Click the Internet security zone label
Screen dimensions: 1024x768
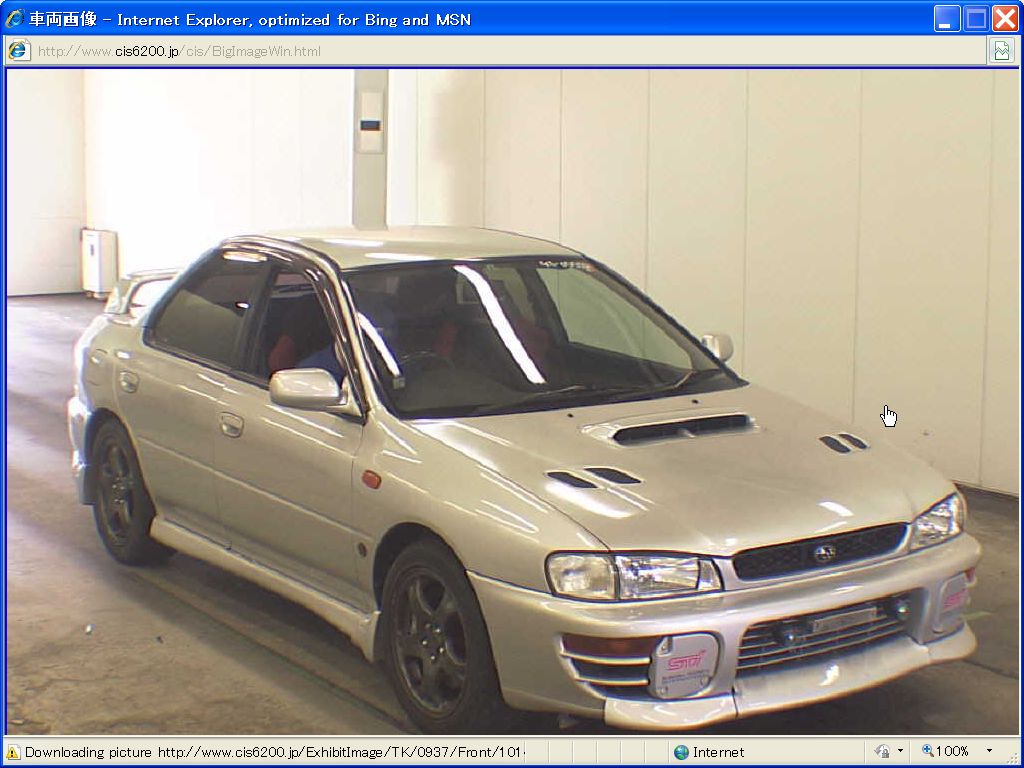[x=718, y=752]
